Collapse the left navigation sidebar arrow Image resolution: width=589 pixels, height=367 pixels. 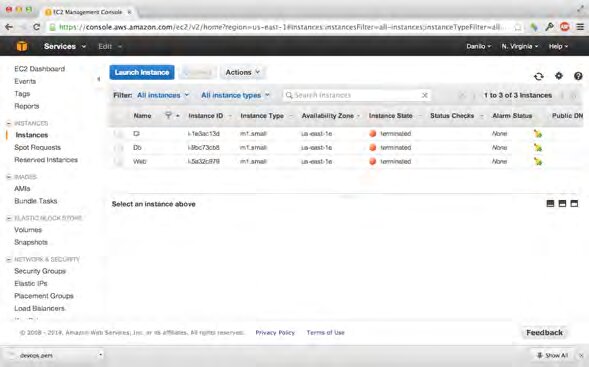(x=98, y=79)
